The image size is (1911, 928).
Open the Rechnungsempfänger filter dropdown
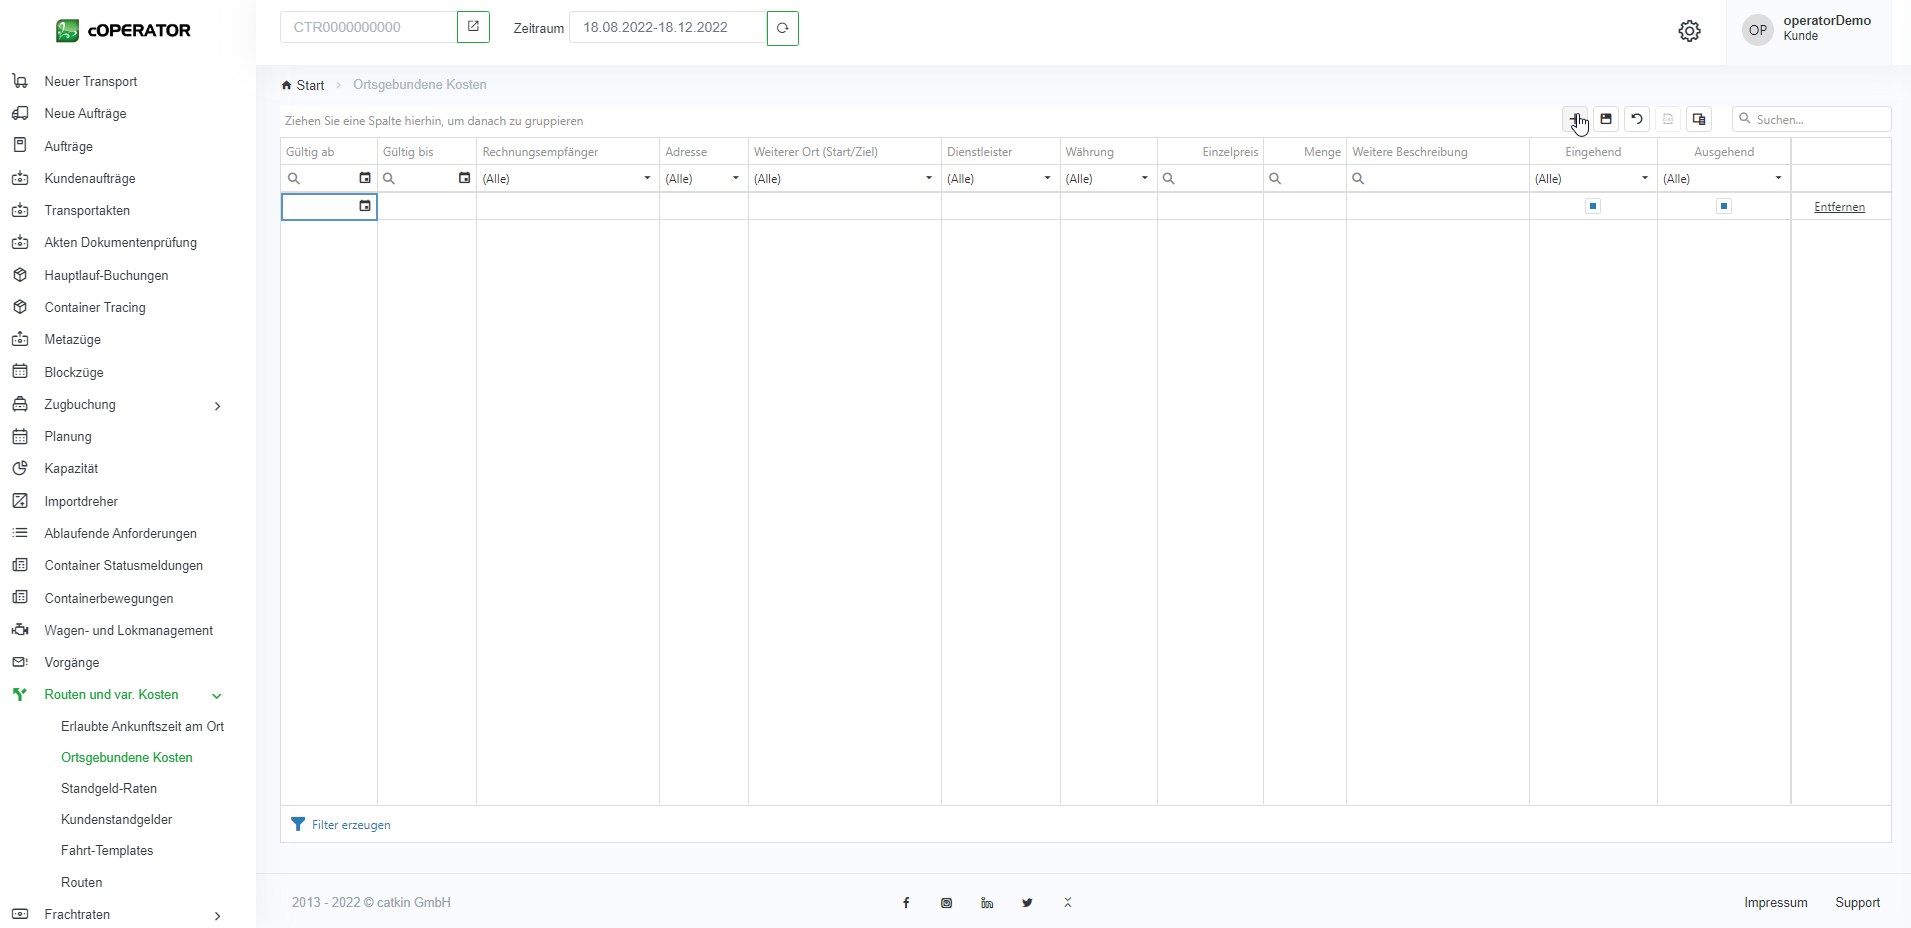[647, 178]
